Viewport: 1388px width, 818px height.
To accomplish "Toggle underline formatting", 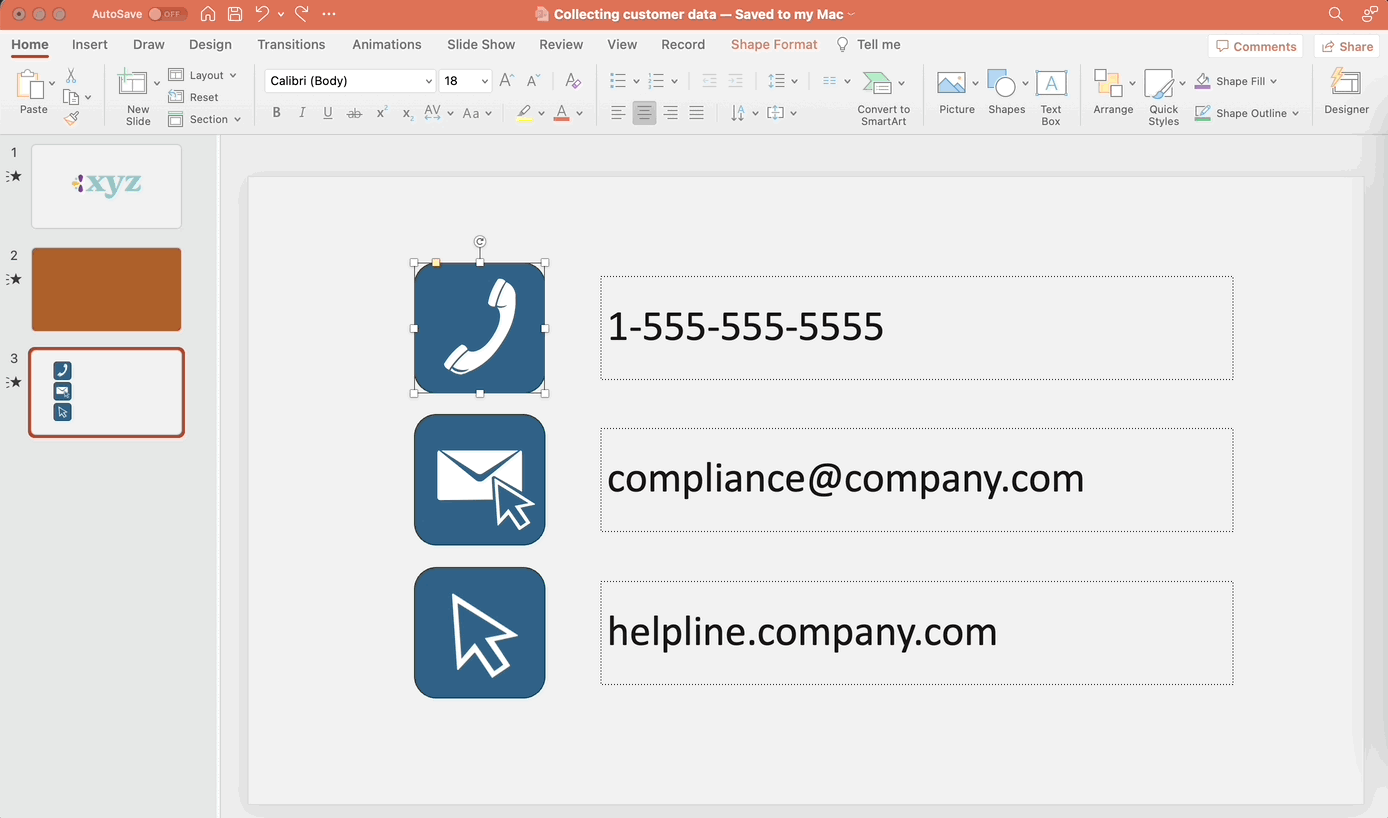I will (327, 113).
